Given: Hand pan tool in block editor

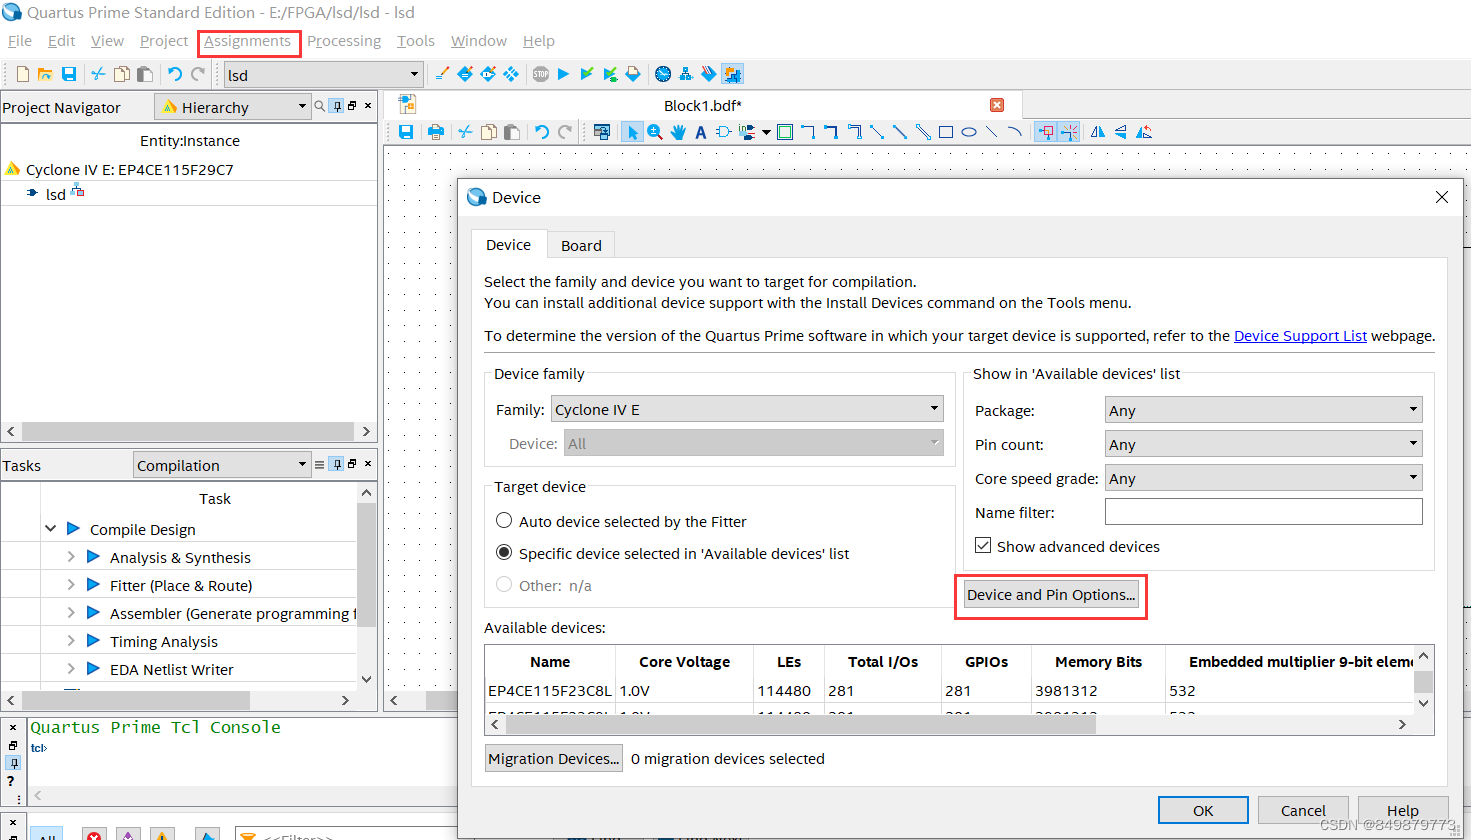Looking at the screenshot, I should (678, 132).
